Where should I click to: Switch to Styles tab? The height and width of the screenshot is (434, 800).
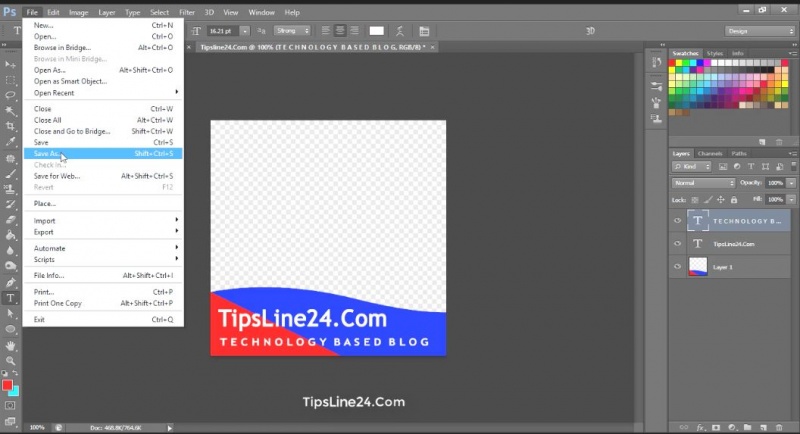[x=715, y=53]
